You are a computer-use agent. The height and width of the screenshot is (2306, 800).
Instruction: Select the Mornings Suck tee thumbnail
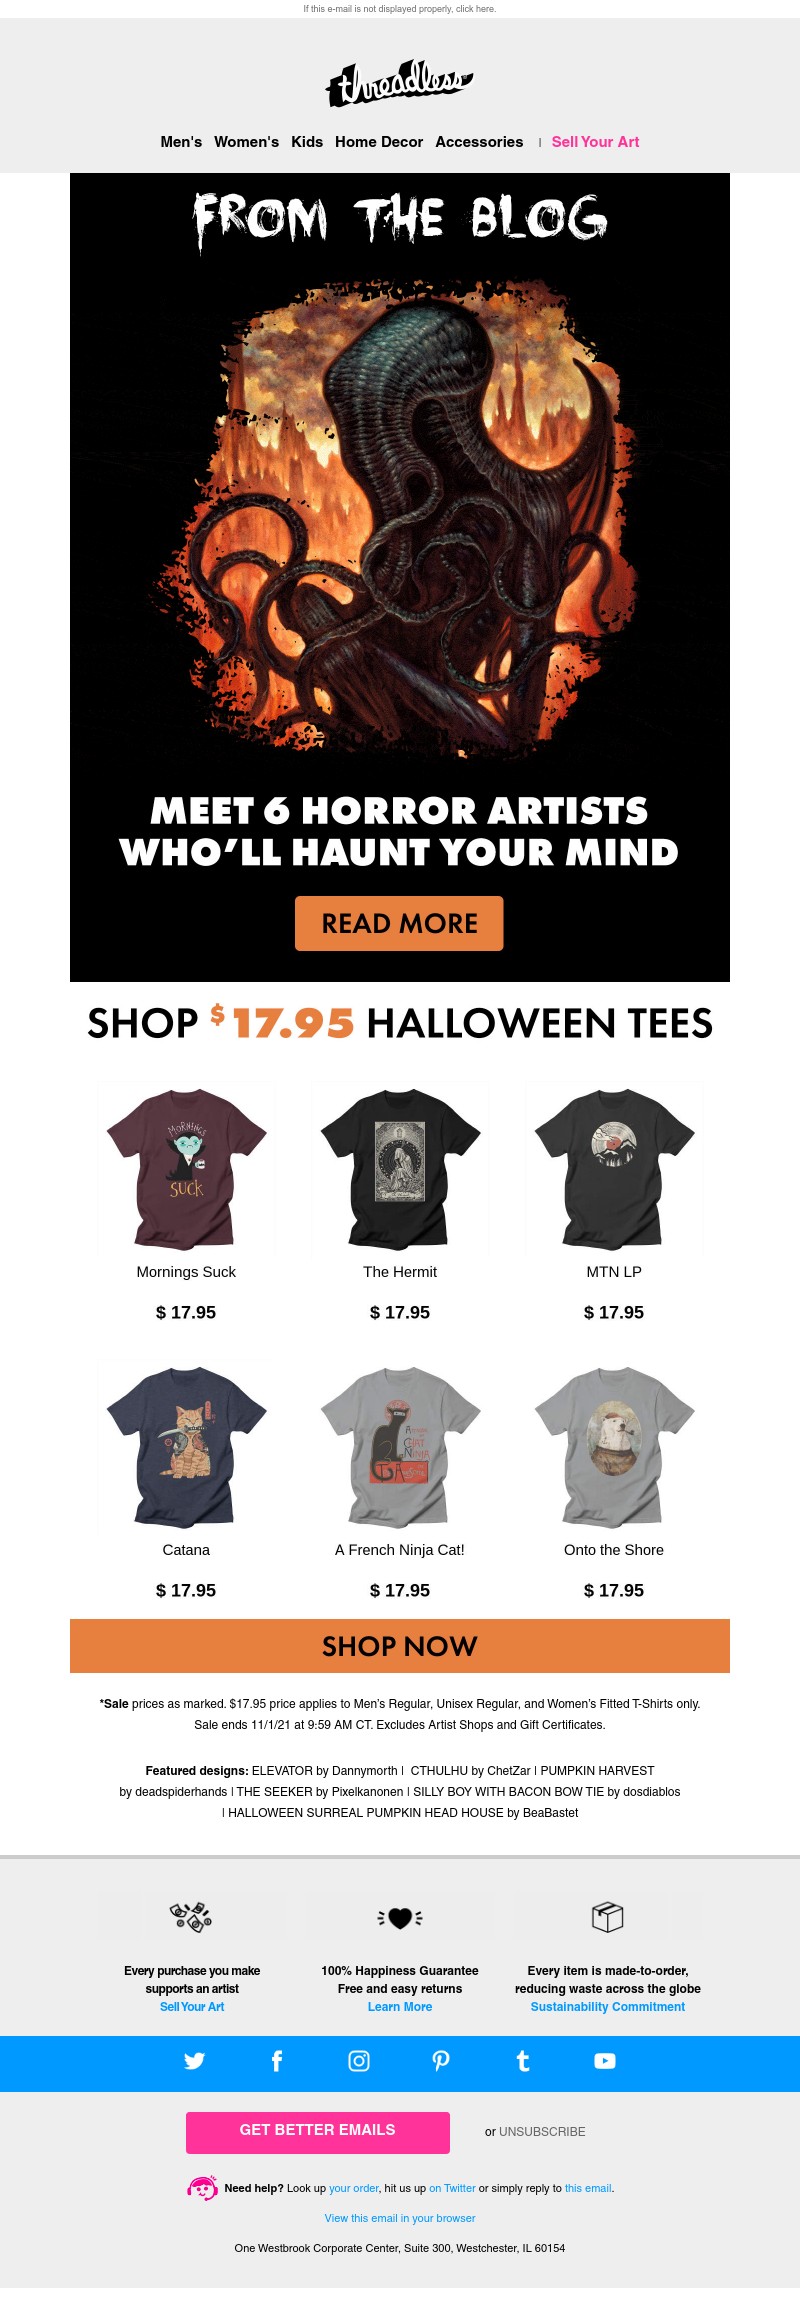pos(186,1168)
